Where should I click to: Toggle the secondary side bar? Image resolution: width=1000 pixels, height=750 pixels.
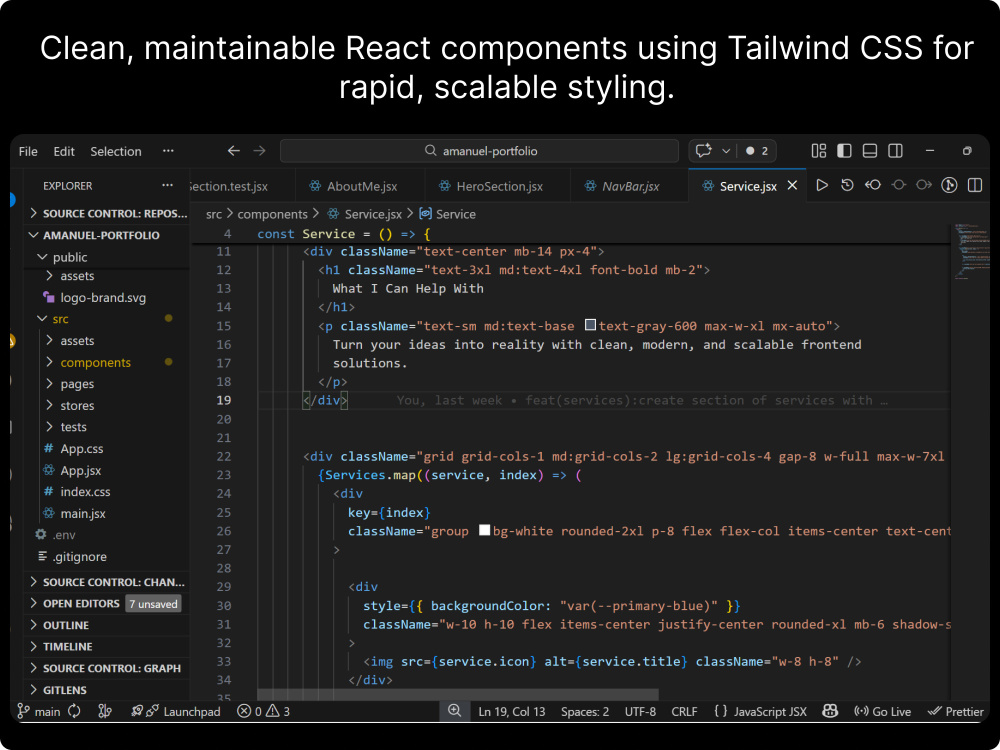895,151
